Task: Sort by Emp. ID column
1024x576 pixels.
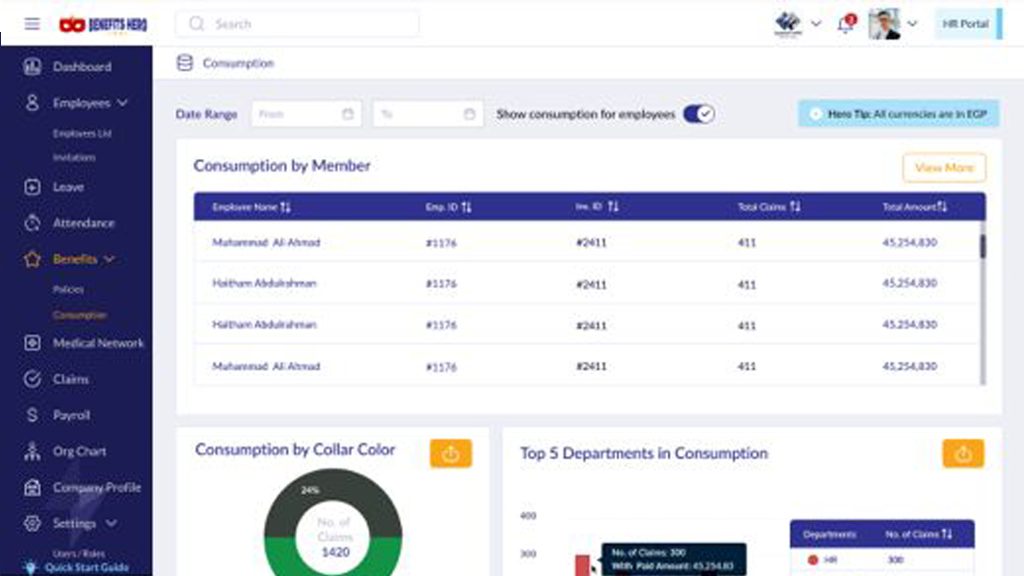Action: click(466, 207)
